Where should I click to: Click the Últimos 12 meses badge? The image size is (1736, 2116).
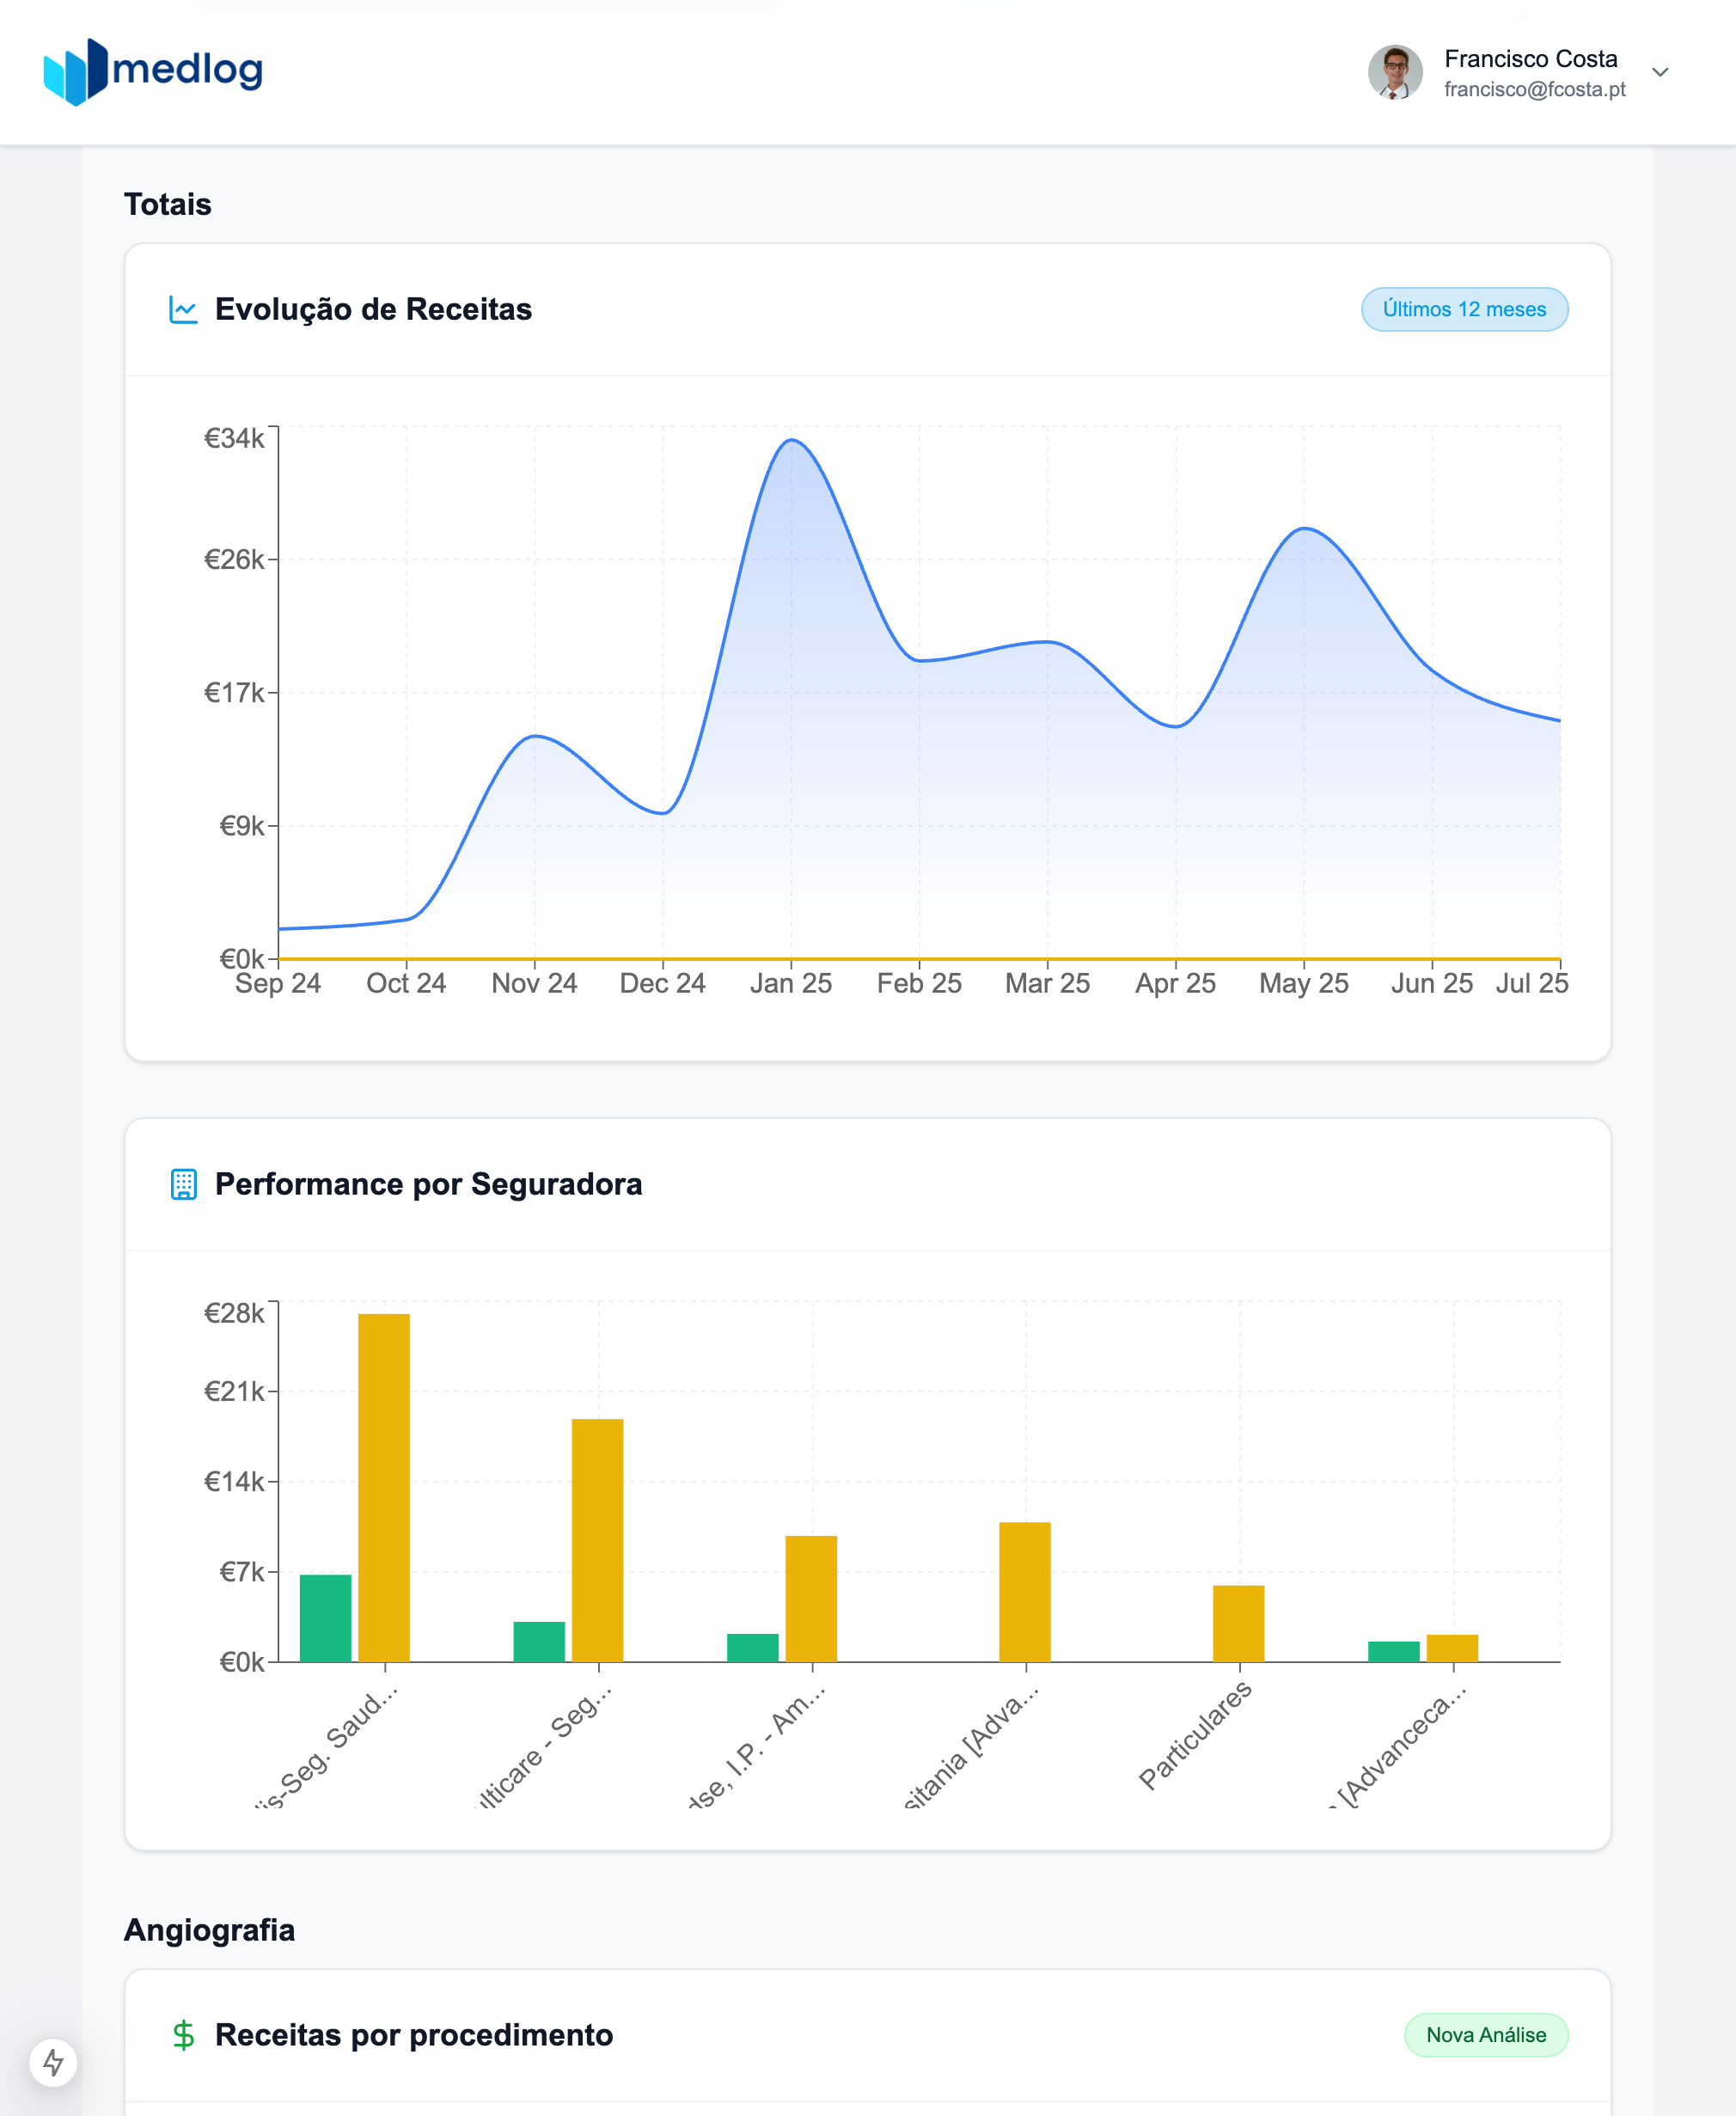(x=1464, y=309)
